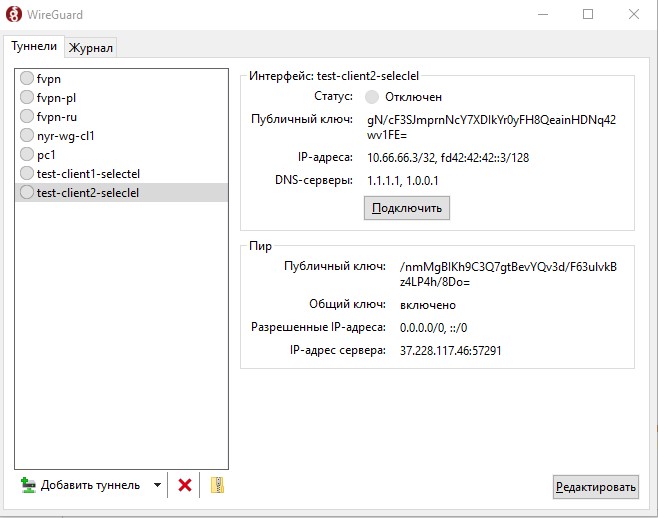Screen dimensions: 658x518
Task: Click the add tunnel computer icon
Action: point(28,485)
